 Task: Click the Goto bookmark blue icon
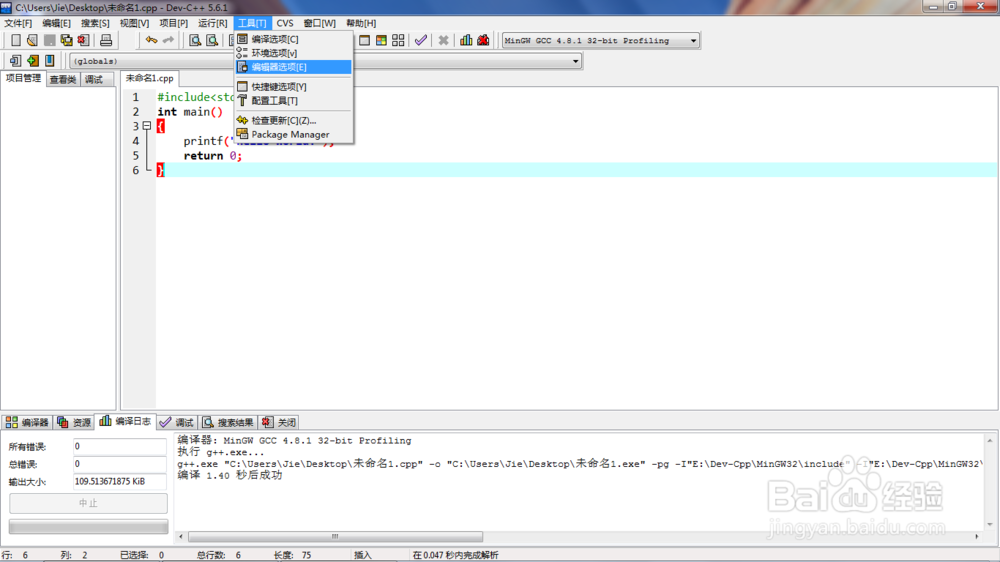50,61
